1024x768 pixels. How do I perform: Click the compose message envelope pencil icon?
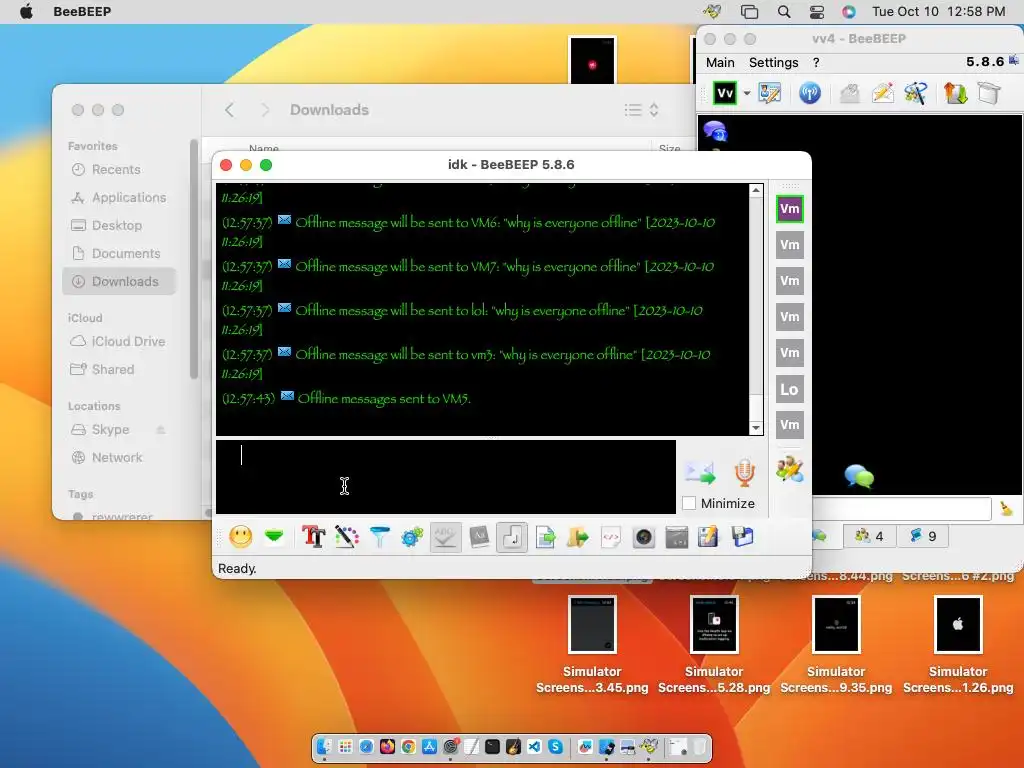(882, 93)
